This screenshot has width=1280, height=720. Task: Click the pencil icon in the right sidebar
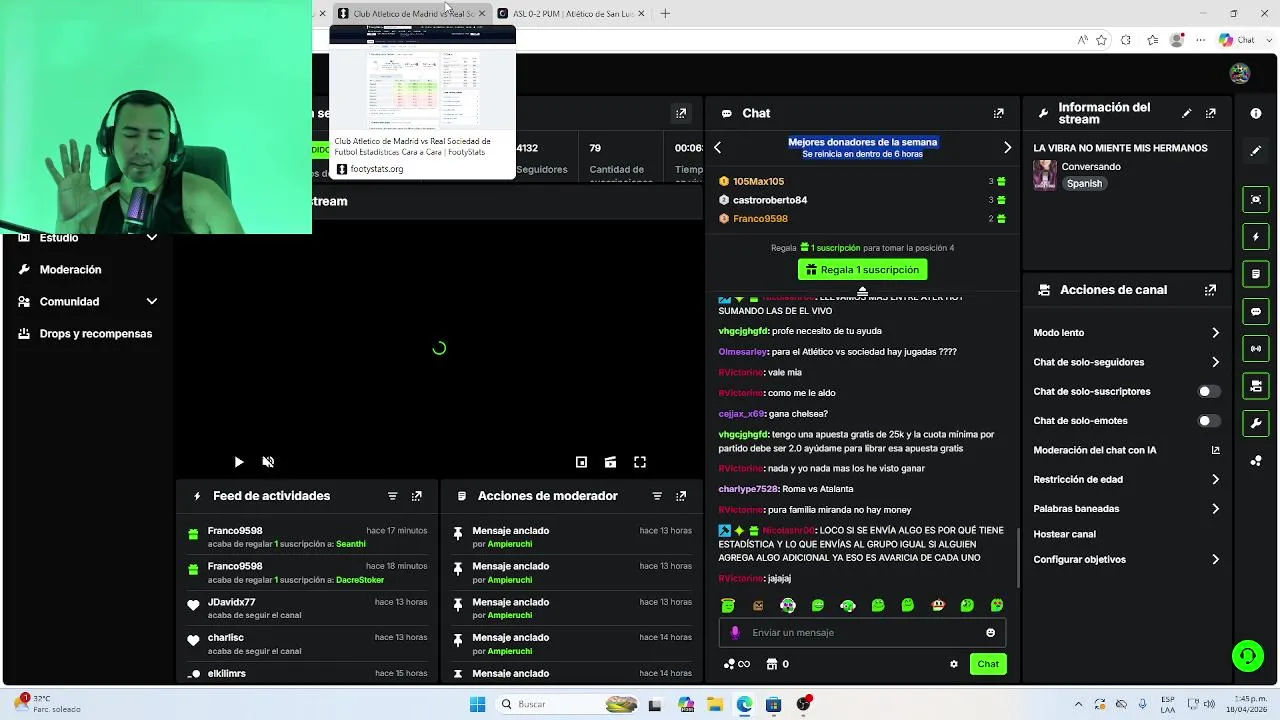tap(1256, 151)
